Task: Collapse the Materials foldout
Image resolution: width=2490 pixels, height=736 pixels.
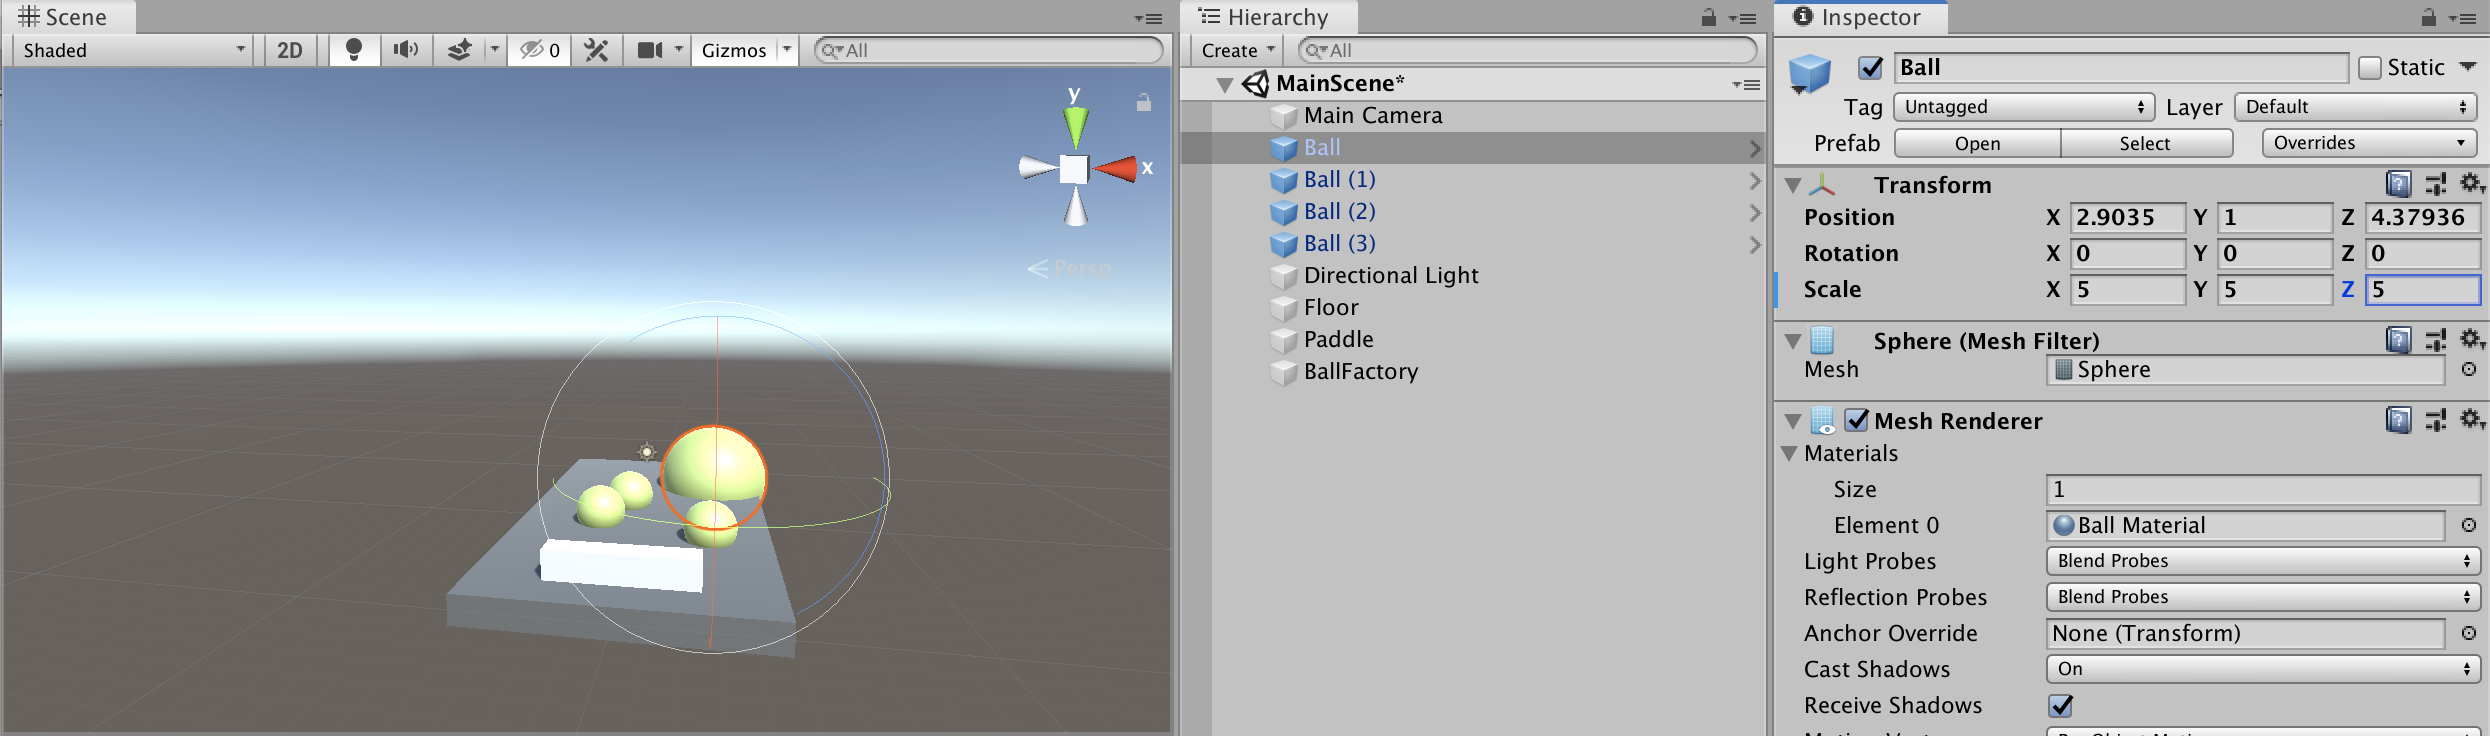Action: coord(1790,454)
